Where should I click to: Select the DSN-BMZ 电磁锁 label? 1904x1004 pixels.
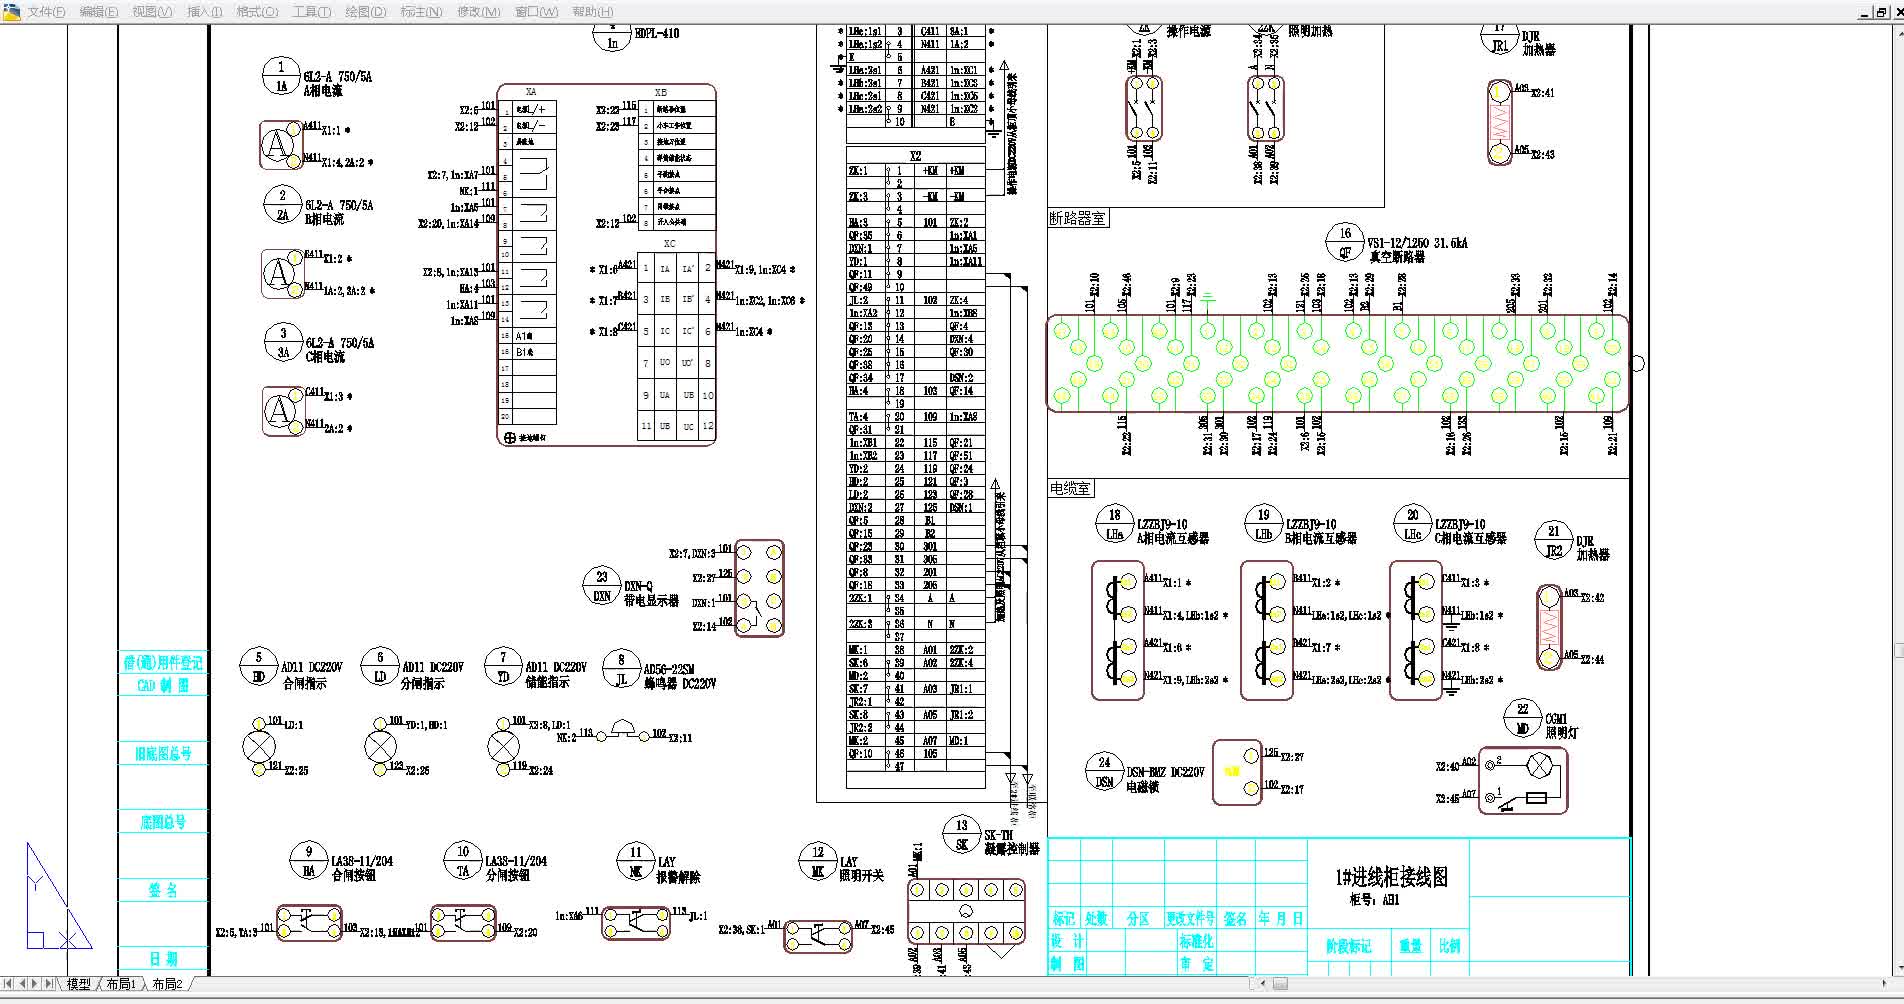point(1166,779)
